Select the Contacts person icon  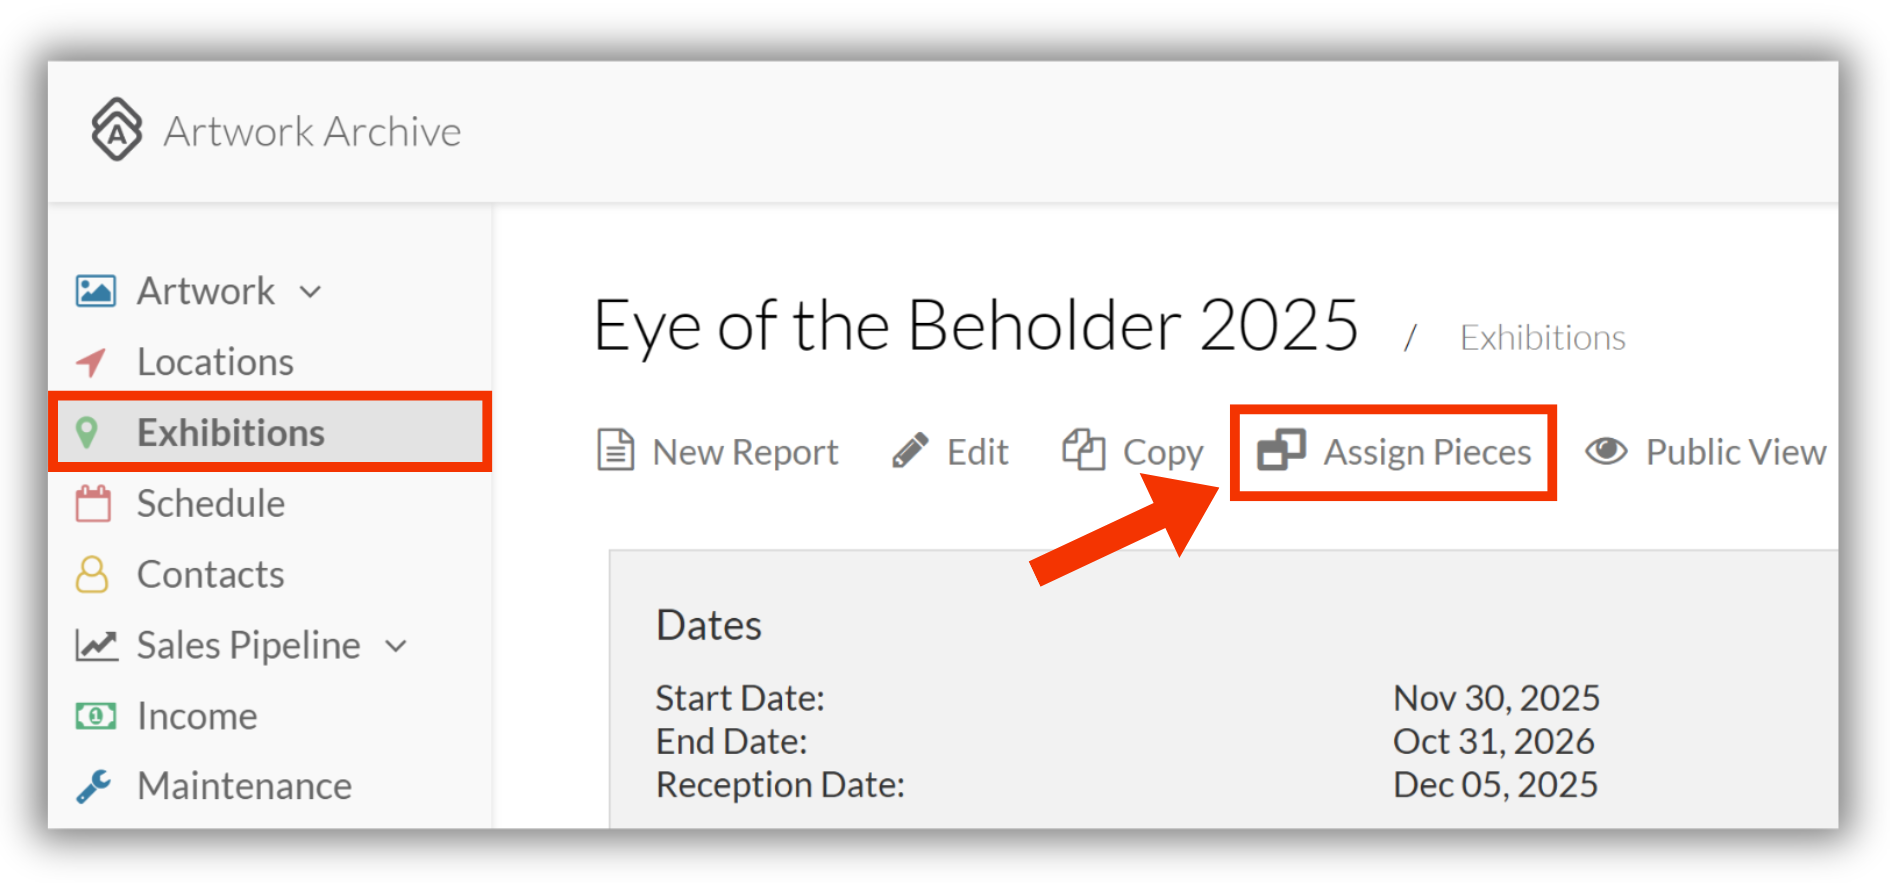click(x=92, y=574)
